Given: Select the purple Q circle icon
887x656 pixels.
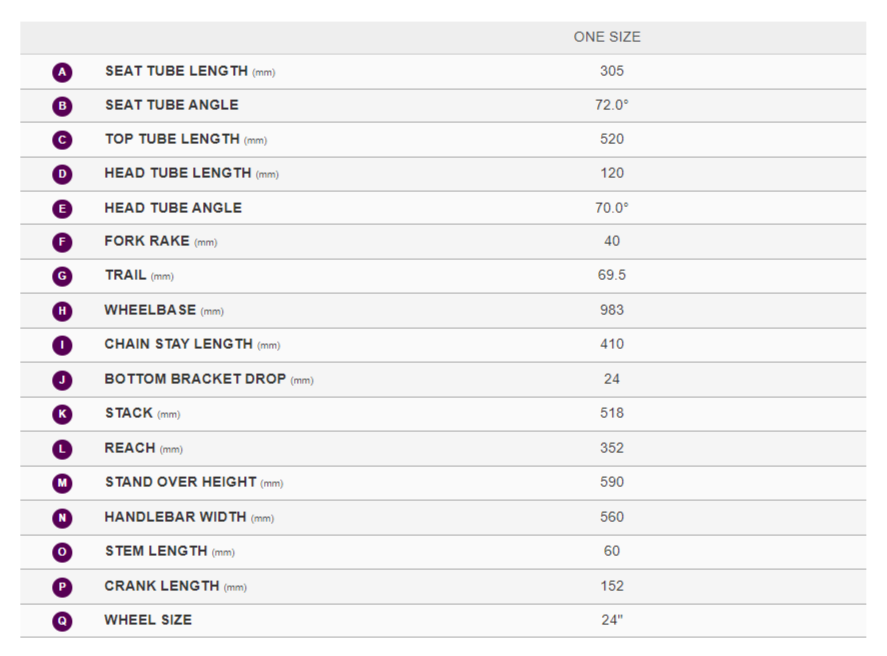Looking at the screenshot, I should 63,621.
